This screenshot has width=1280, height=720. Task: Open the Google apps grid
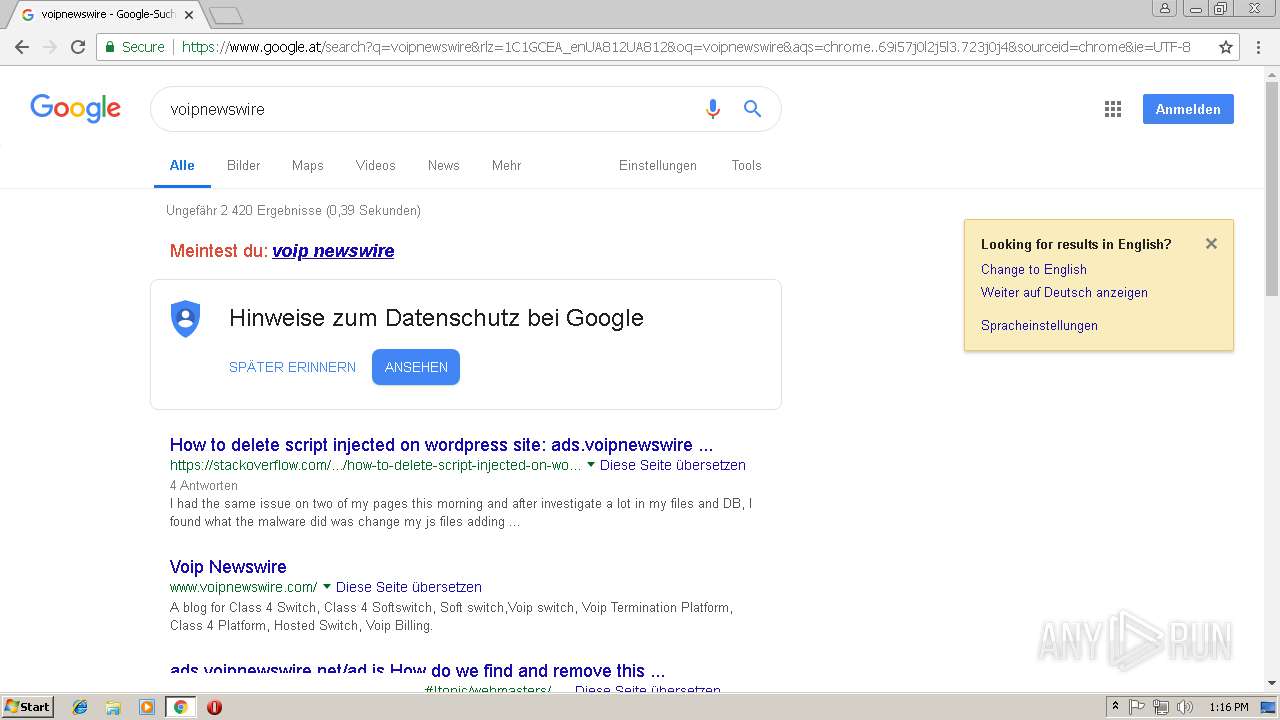tap(1113, 109)
